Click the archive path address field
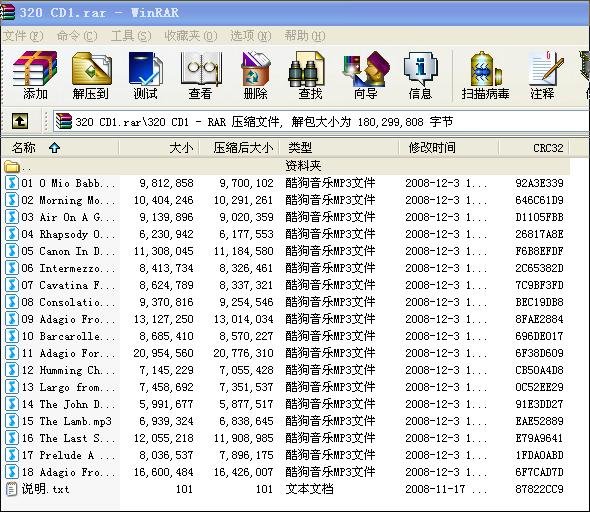 coord(322,122)
